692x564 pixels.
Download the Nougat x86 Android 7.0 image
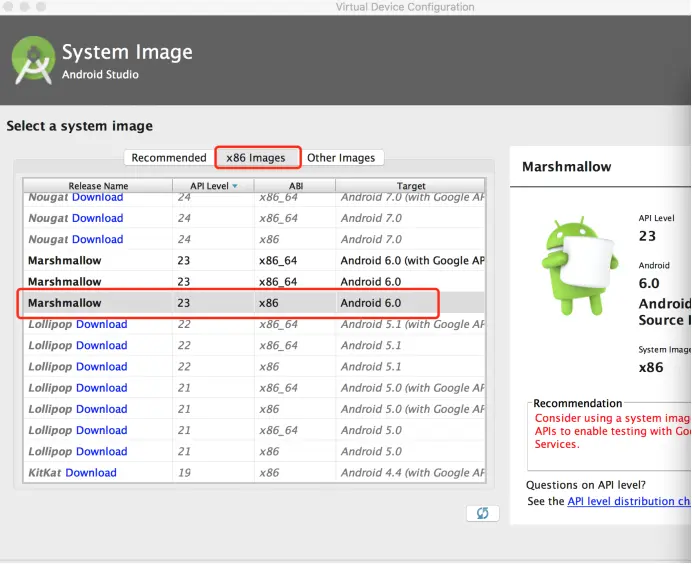(x=98, y=239)
